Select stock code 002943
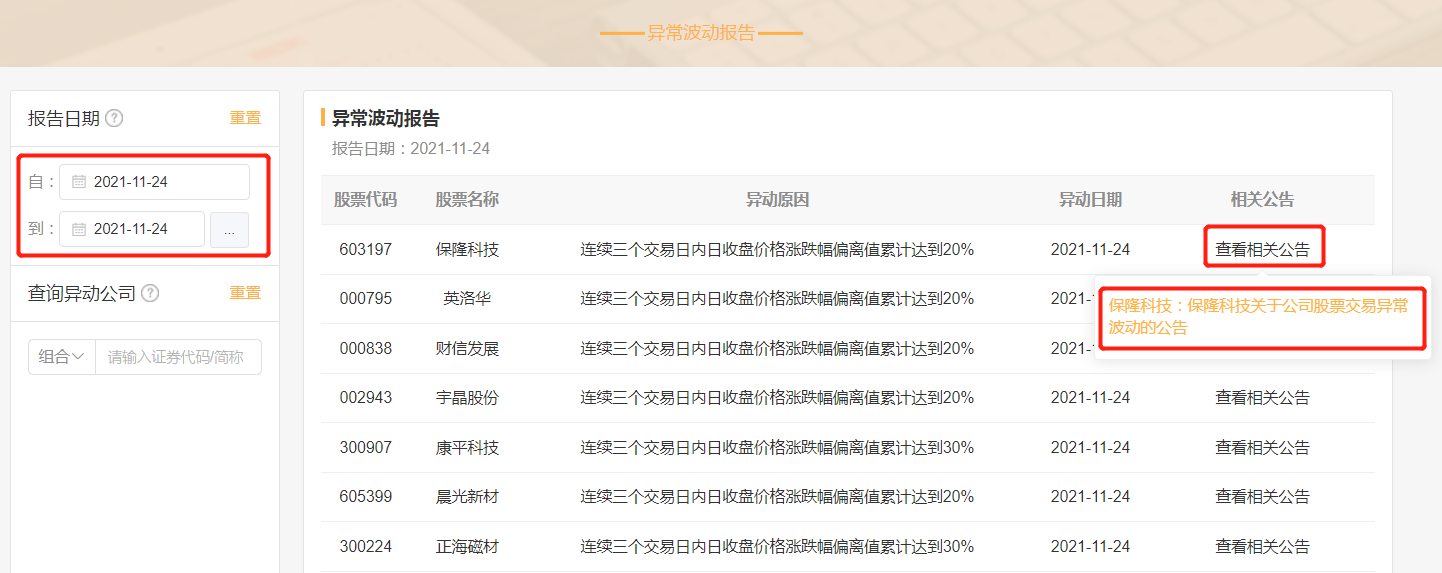The height and width of the screenshot is (573, 1442). [x=365, y=398]
